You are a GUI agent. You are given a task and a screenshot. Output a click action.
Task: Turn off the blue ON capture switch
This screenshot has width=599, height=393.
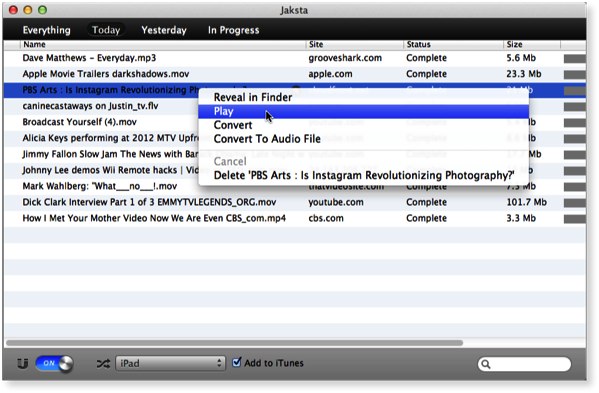pos(54,363)
